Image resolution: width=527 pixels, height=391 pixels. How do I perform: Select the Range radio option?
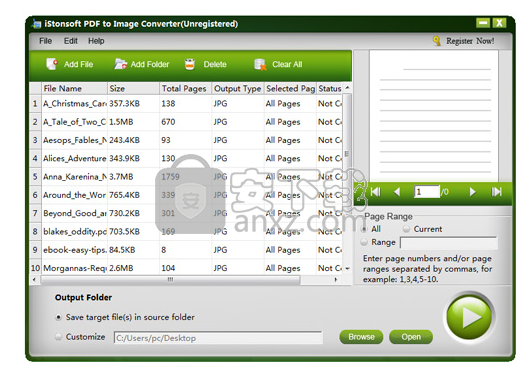(x=364, y=242)
